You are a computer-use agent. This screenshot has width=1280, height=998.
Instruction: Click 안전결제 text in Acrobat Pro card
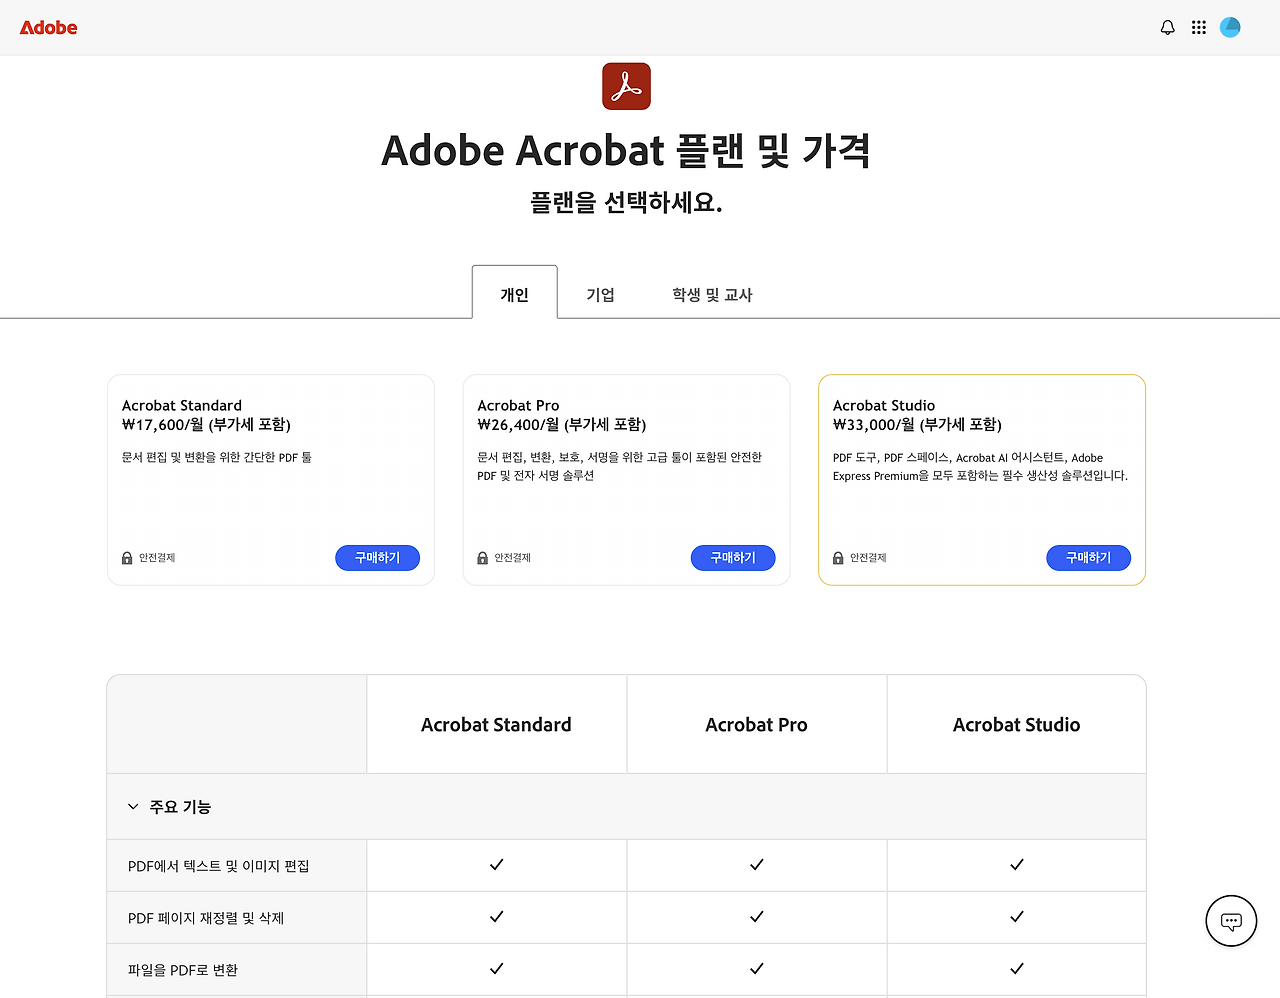pos(513,558)
